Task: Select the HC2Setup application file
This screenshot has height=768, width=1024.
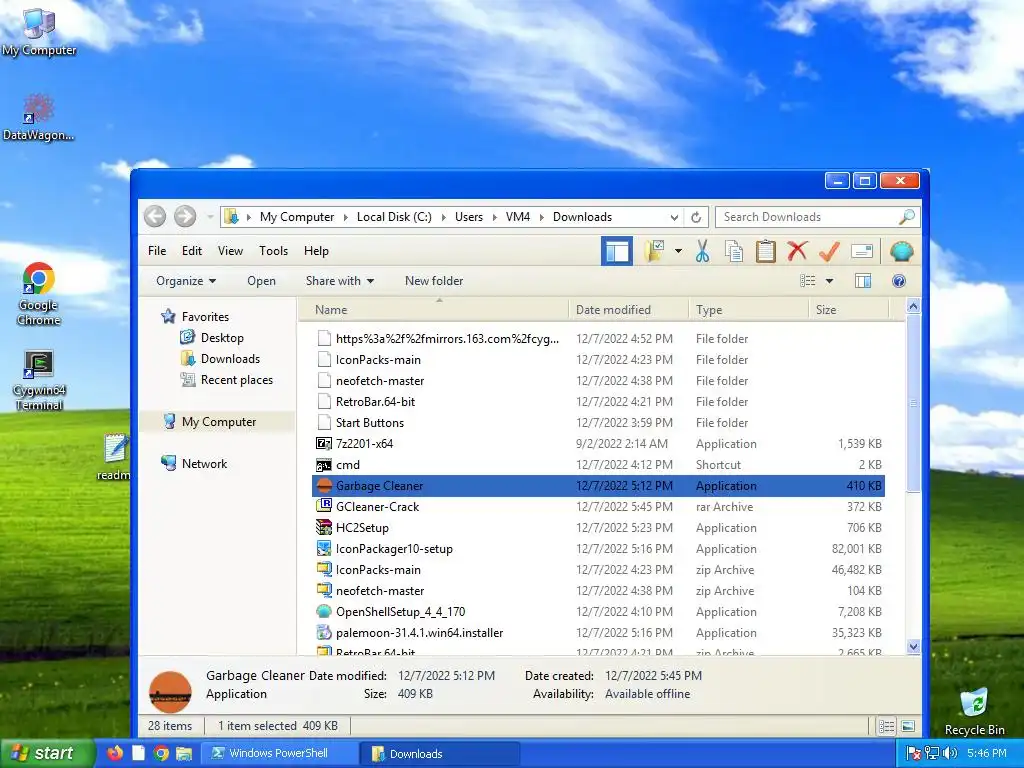Action: click(598, 528)
